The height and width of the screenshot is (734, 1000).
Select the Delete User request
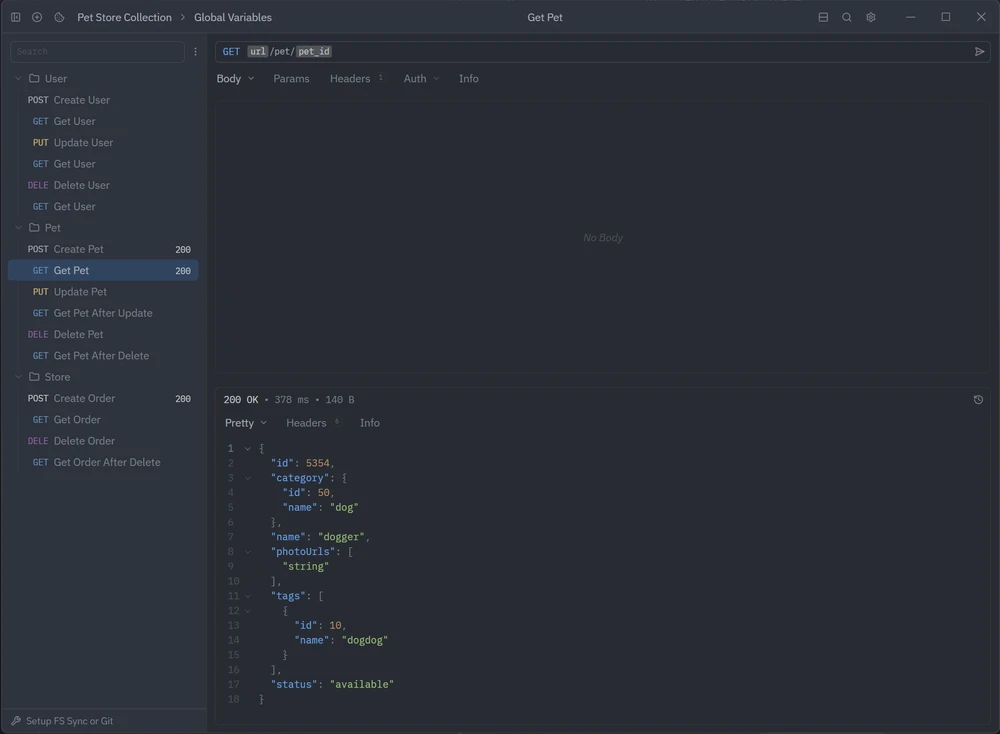[x=103, y=186]
